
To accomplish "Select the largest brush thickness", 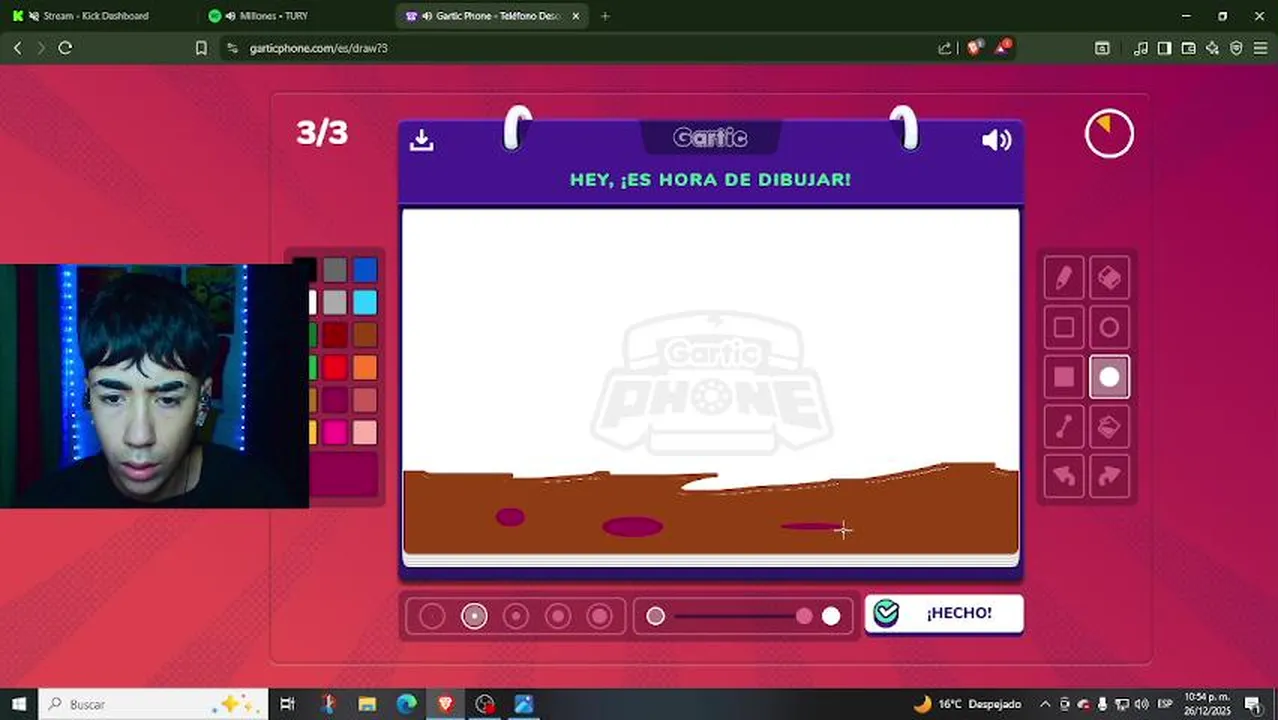I will click(600, 616).
